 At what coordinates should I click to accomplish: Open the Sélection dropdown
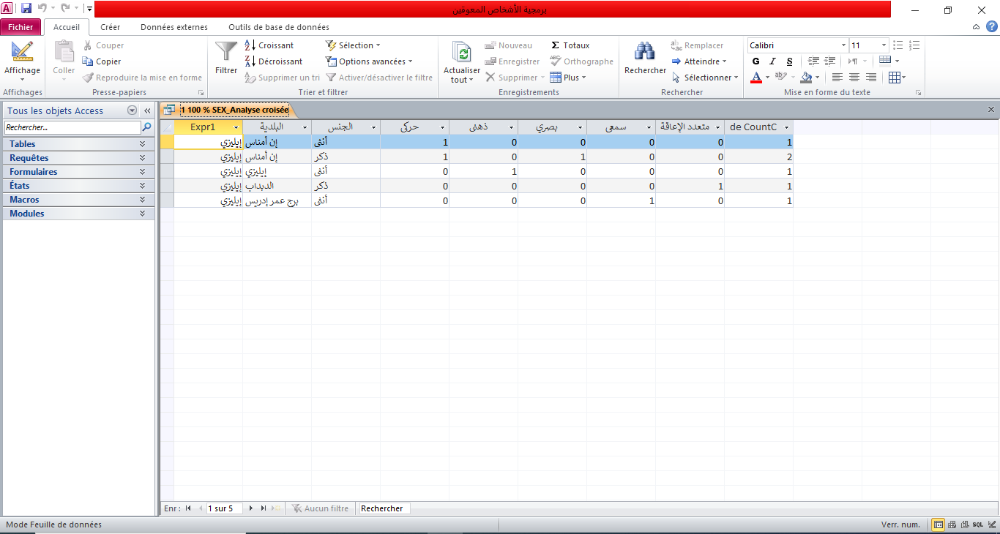point(352,45)
